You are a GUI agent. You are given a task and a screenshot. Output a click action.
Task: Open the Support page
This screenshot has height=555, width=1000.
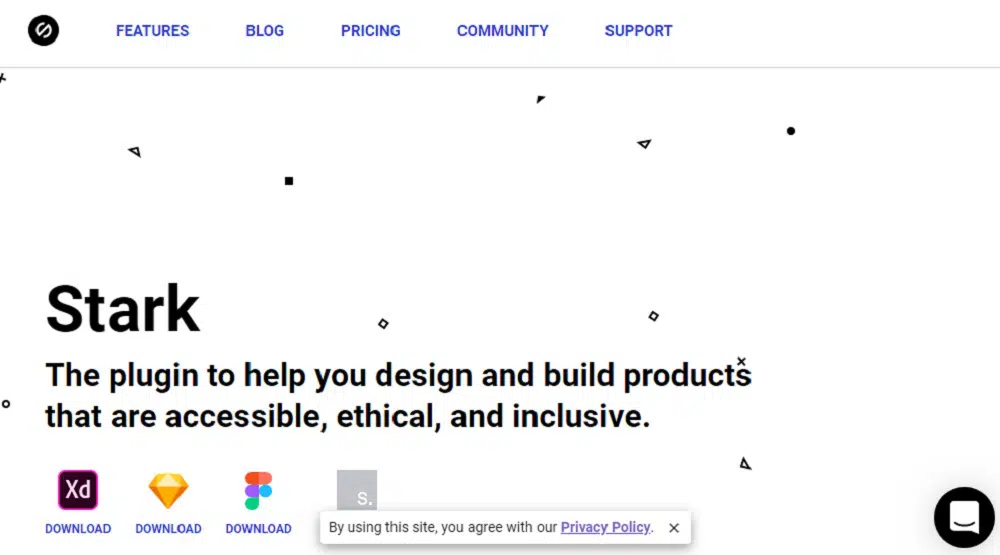[x=638, y=31]
